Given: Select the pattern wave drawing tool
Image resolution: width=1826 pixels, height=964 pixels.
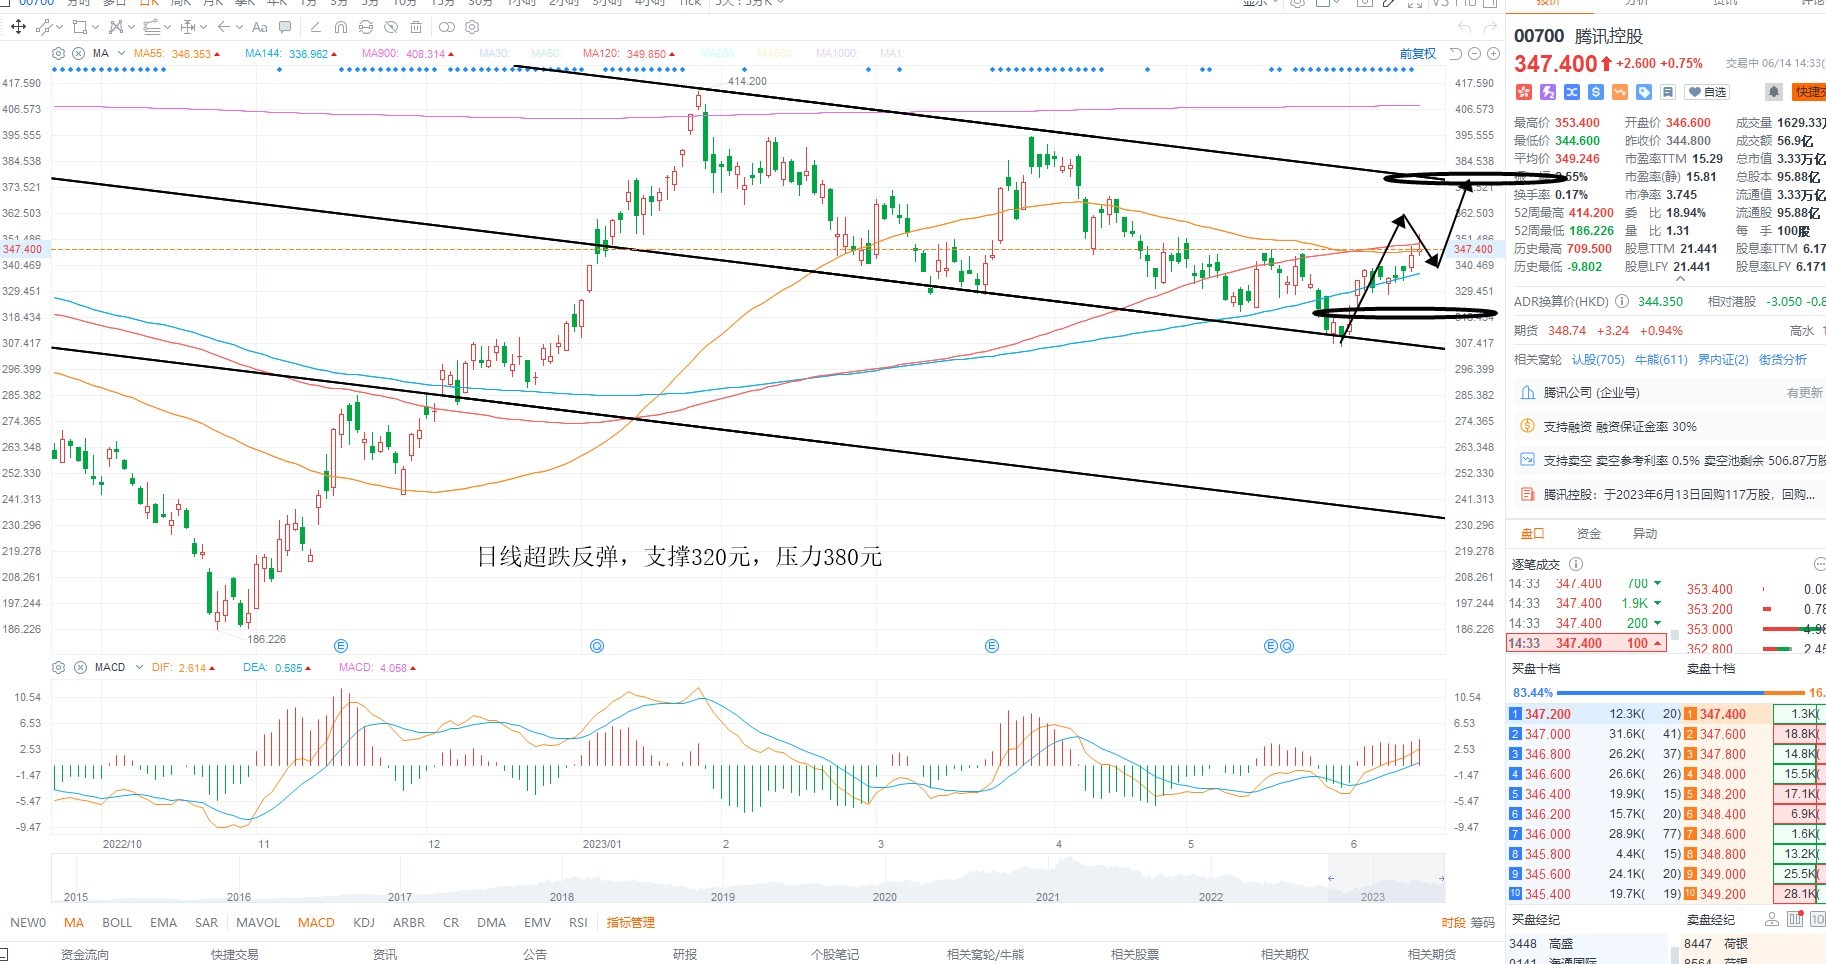Looking at the screenshot, I should 116,27.
